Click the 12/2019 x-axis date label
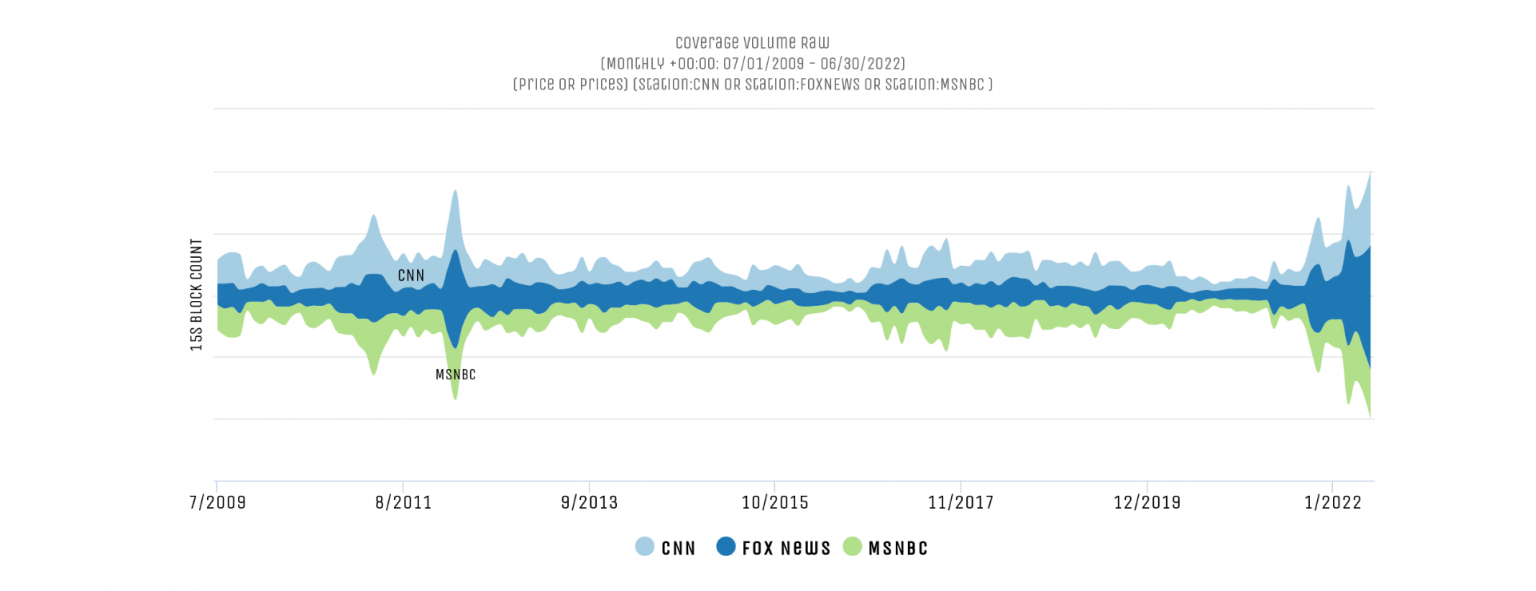Viewport: 1536px width, 591px height. pos(1146,502)
